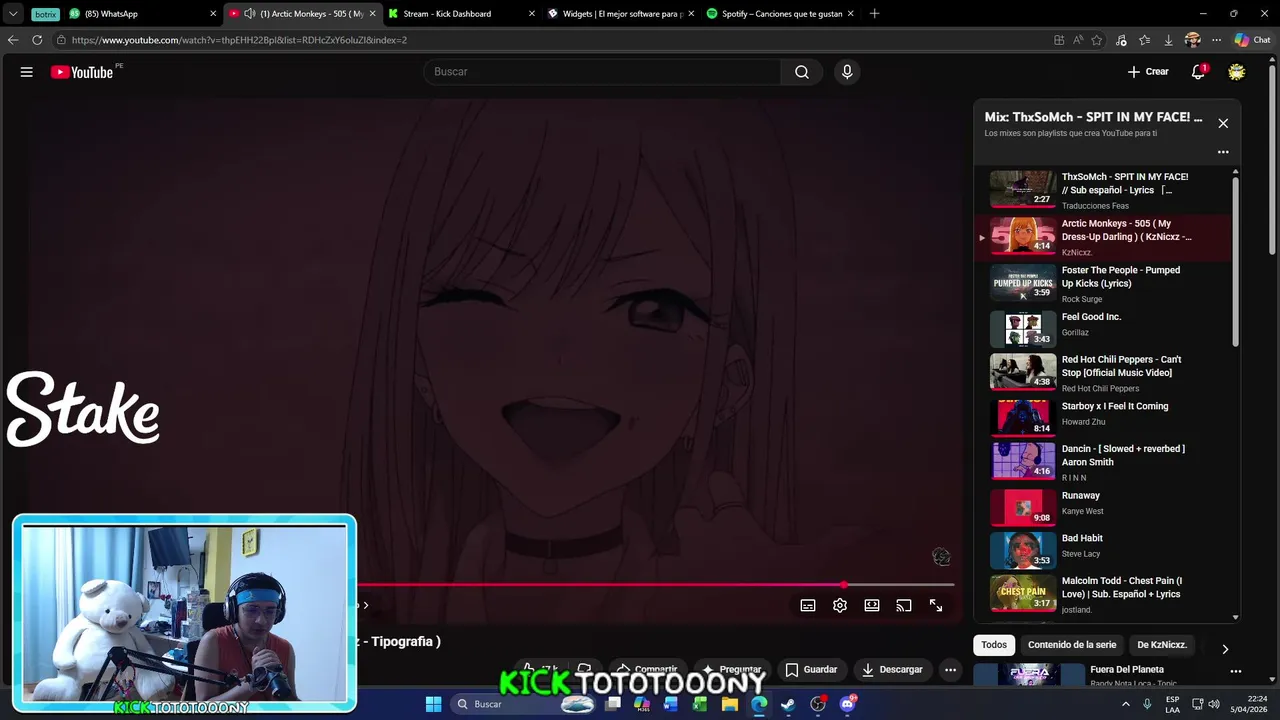This screenshot has width=1280, height=720.
Task: Open Word from the taskbar
Action: (670, 704)
